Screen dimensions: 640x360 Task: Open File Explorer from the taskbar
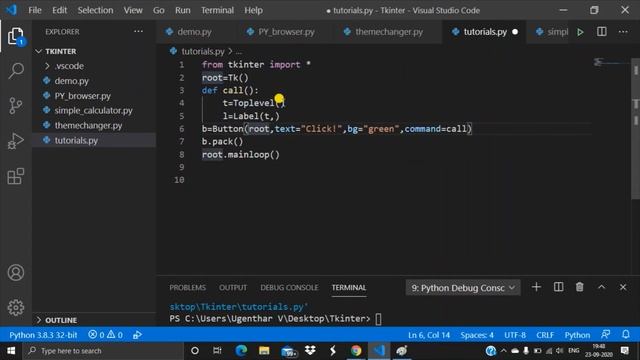pyautogui.click(x=264, y=351)
